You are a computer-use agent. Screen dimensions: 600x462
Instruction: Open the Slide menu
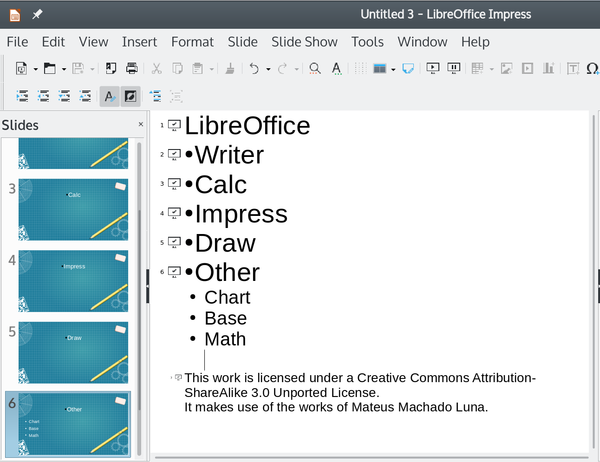[242, 42]
